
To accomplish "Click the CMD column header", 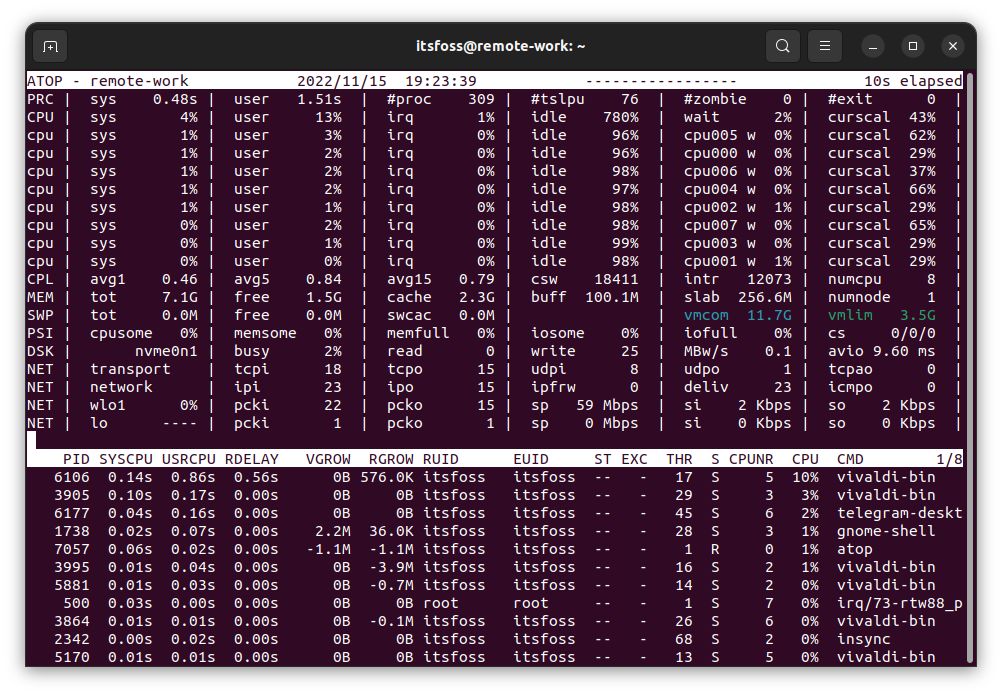I will pos(850,459).
